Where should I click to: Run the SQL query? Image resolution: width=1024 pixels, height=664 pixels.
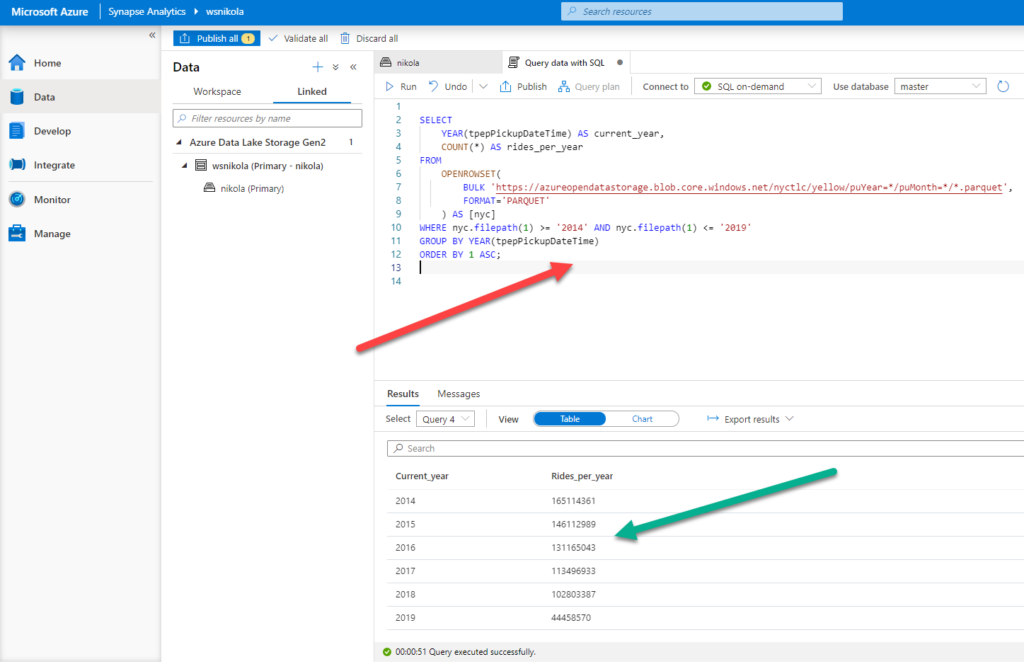click(401, 86)
